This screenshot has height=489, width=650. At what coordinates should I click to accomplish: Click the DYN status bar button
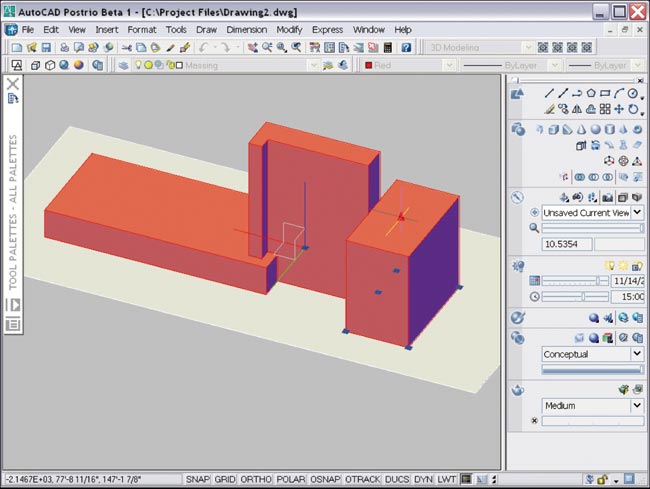423,480
